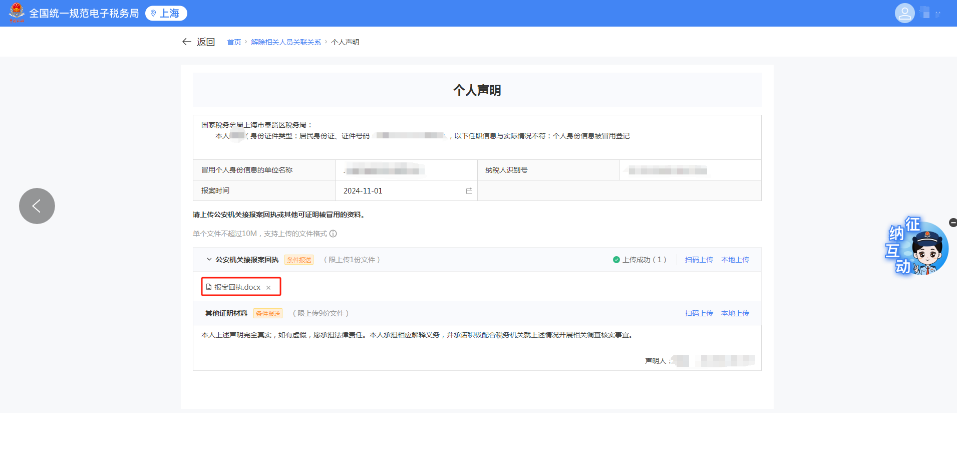
Task: Click 本地上传 for 其他证明材料
Action: [x=735, y=313]
